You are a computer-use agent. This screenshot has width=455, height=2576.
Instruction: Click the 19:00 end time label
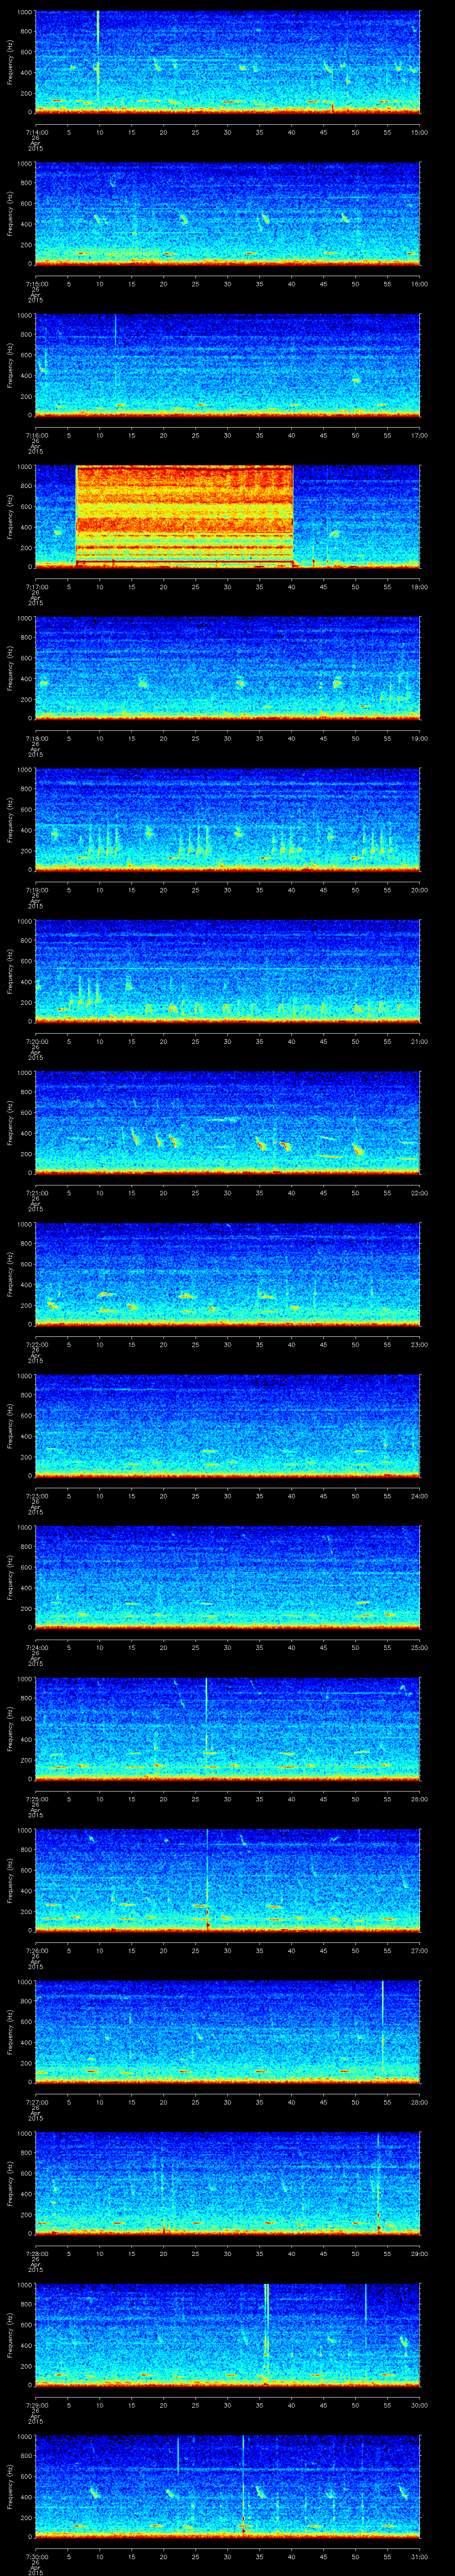pos(419,738)
